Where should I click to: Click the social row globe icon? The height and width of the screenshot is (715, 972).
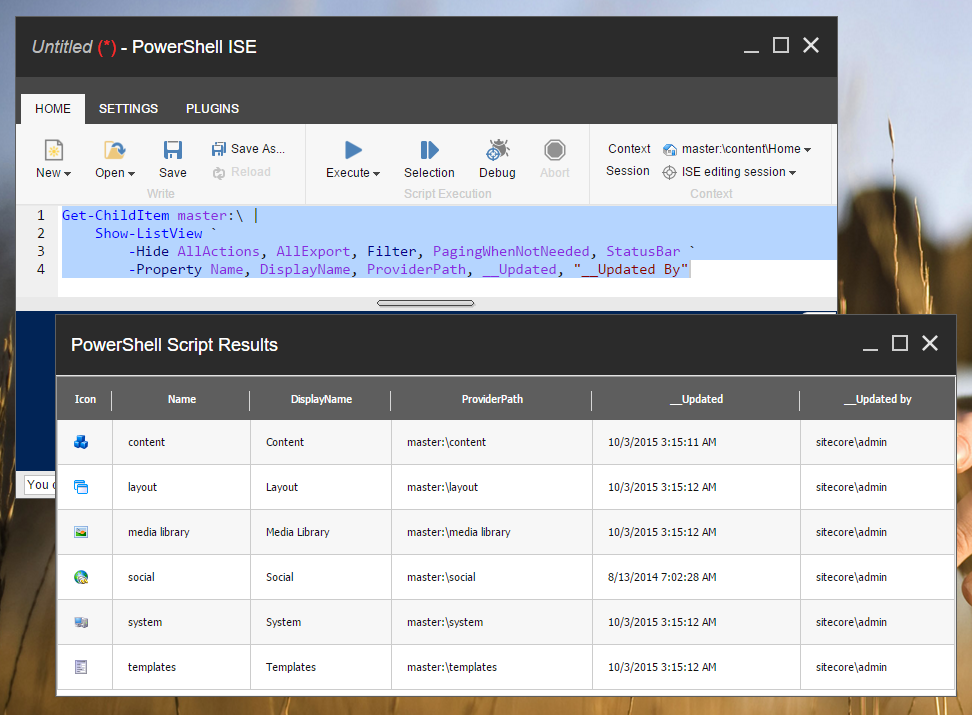(x=82, y=577)
